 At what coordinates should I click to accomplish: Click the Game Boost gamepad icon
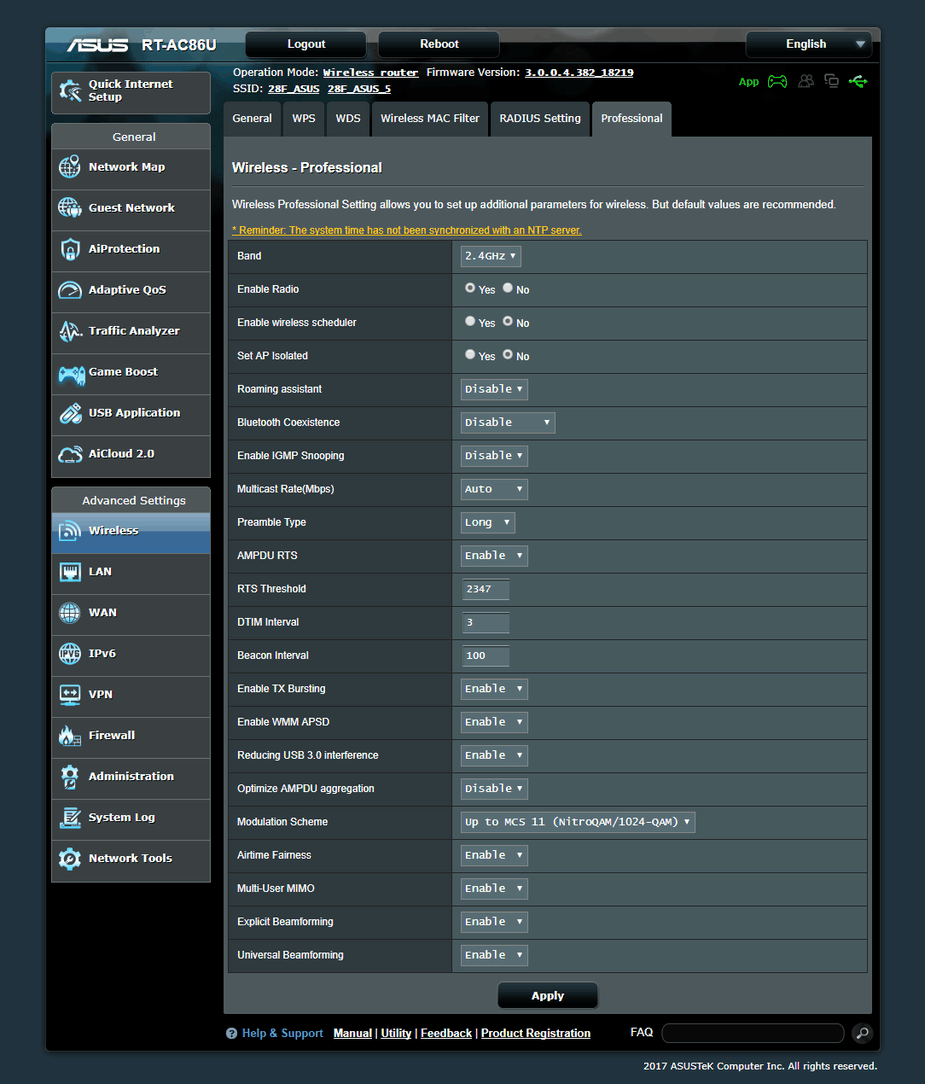pos(71,374)
